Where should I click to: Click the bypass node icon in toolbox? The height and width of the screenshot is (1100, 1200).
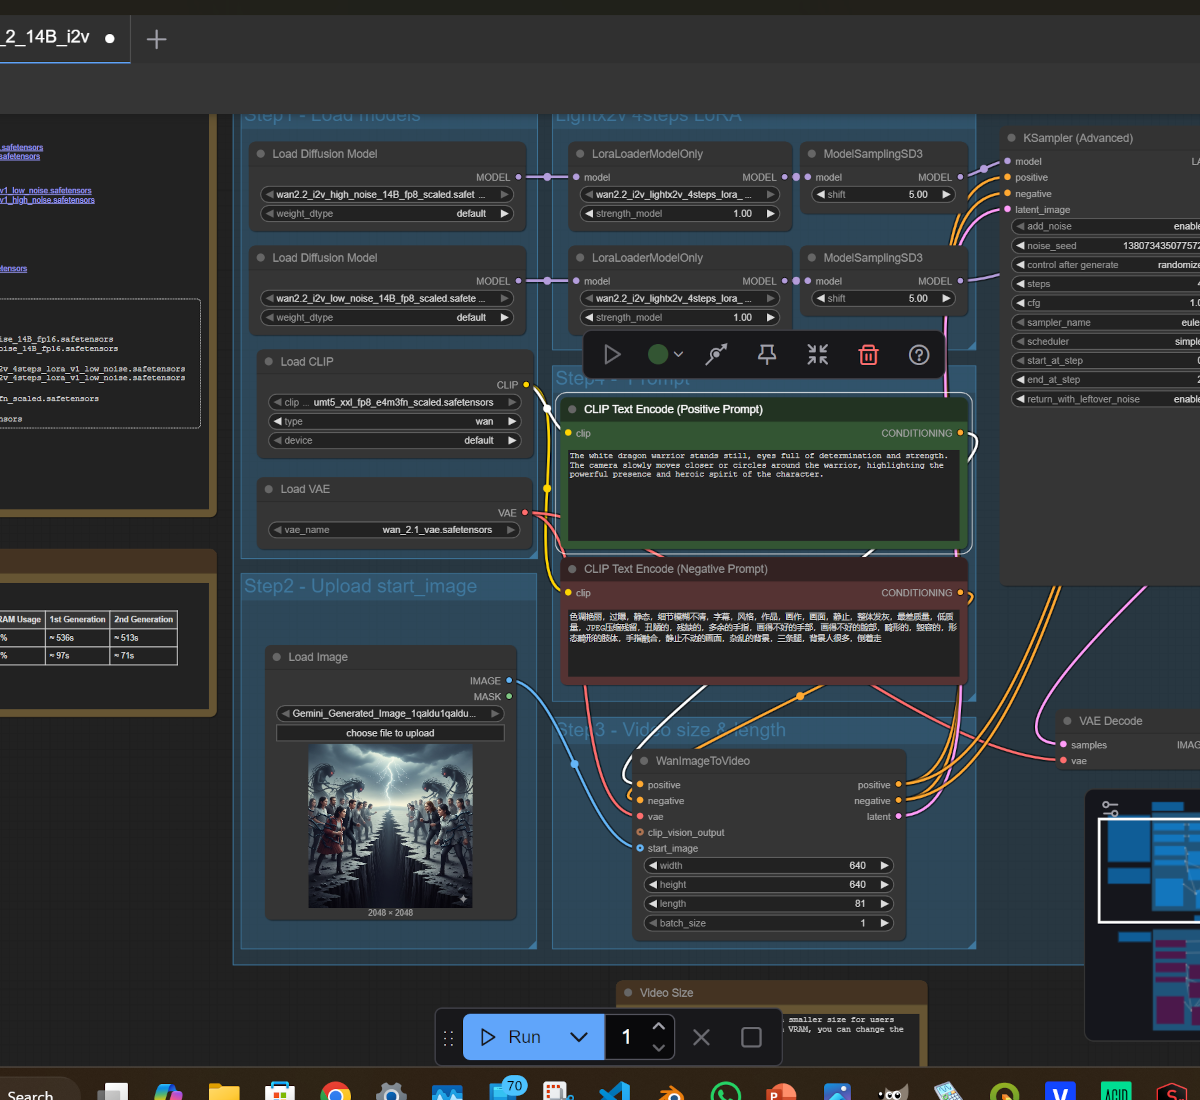716,355
